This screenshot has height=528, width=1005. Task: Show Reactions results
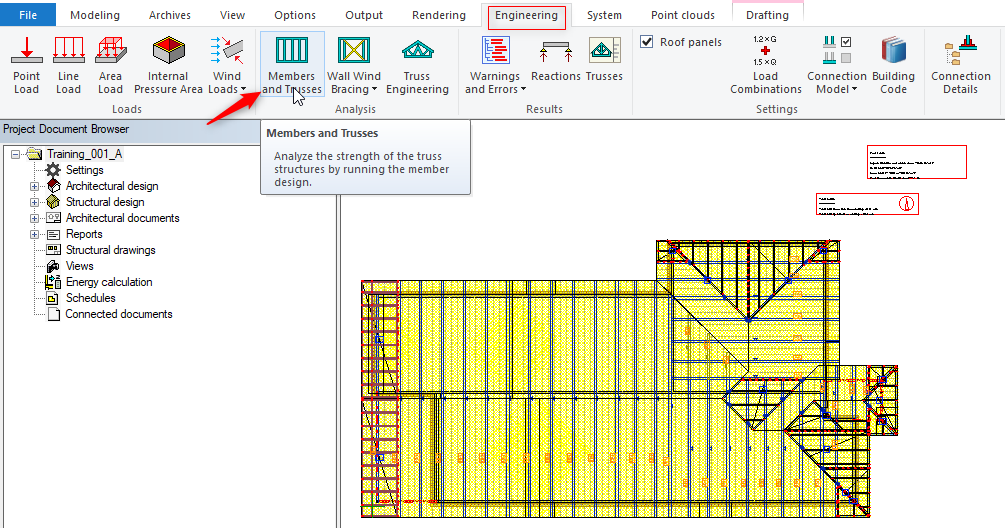point(556,62)
